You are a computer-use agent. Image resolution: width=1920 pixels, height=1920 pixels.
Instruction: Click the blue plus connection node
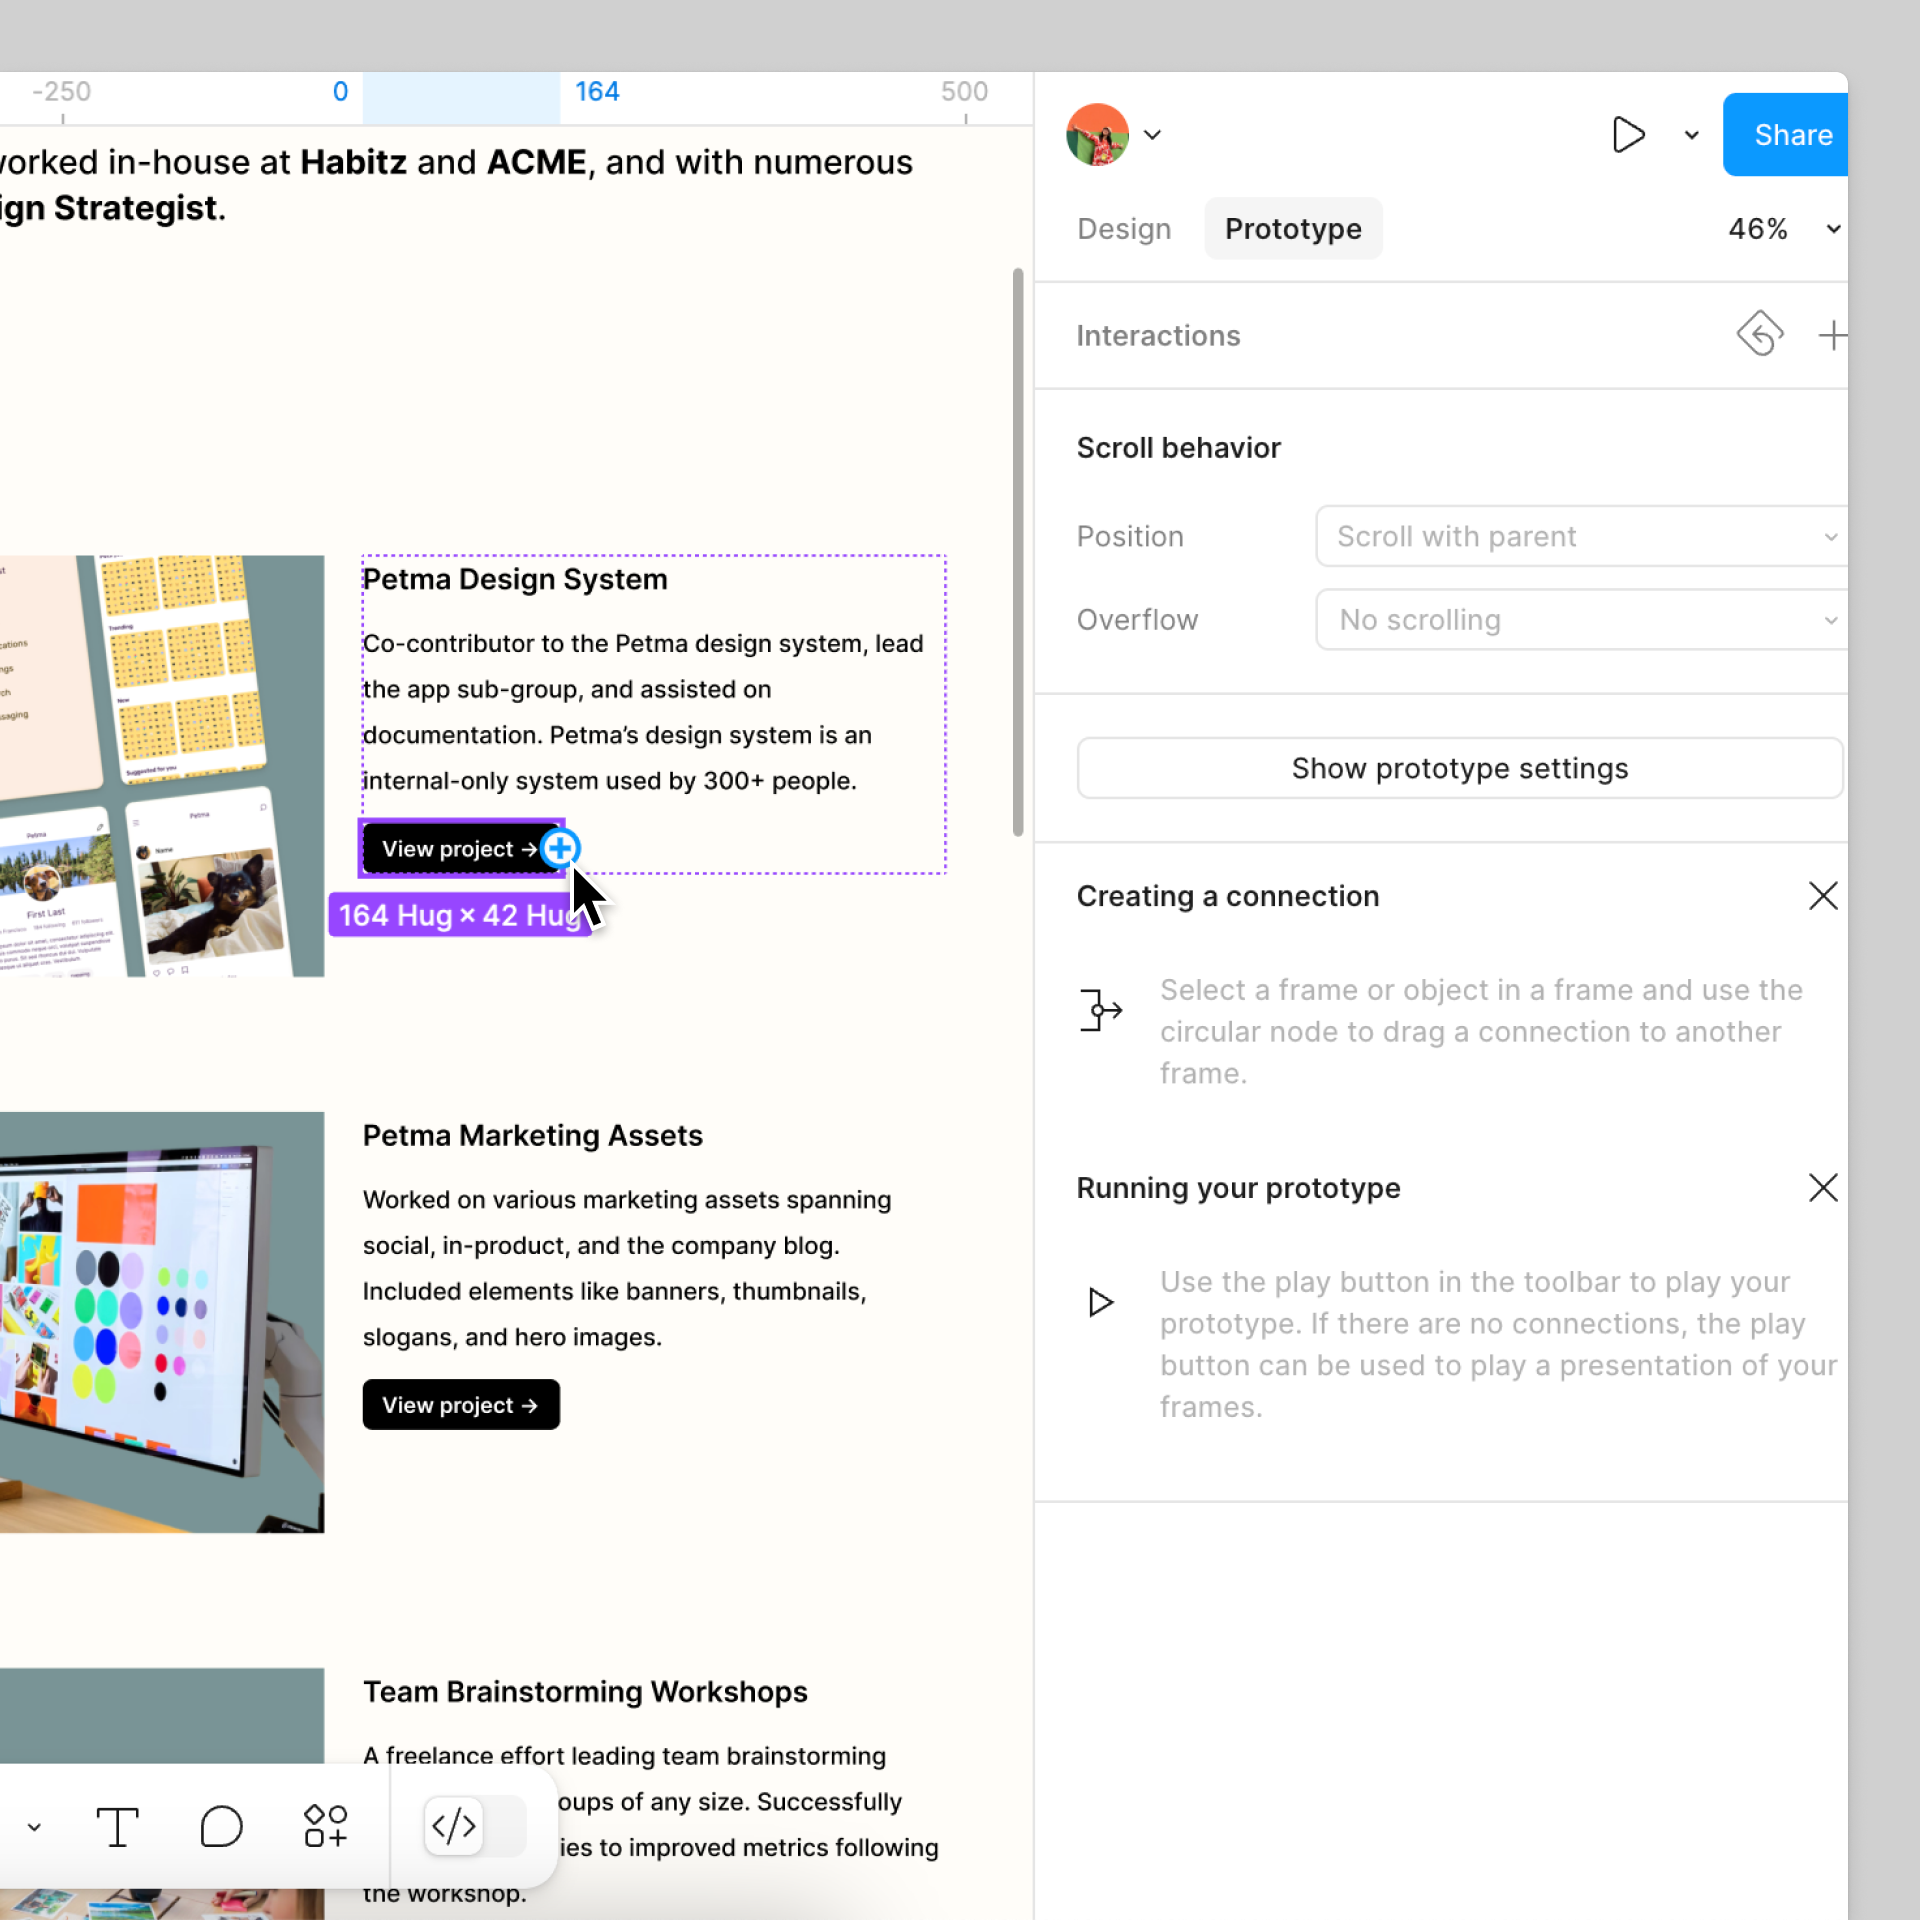(x=560, y=849)
